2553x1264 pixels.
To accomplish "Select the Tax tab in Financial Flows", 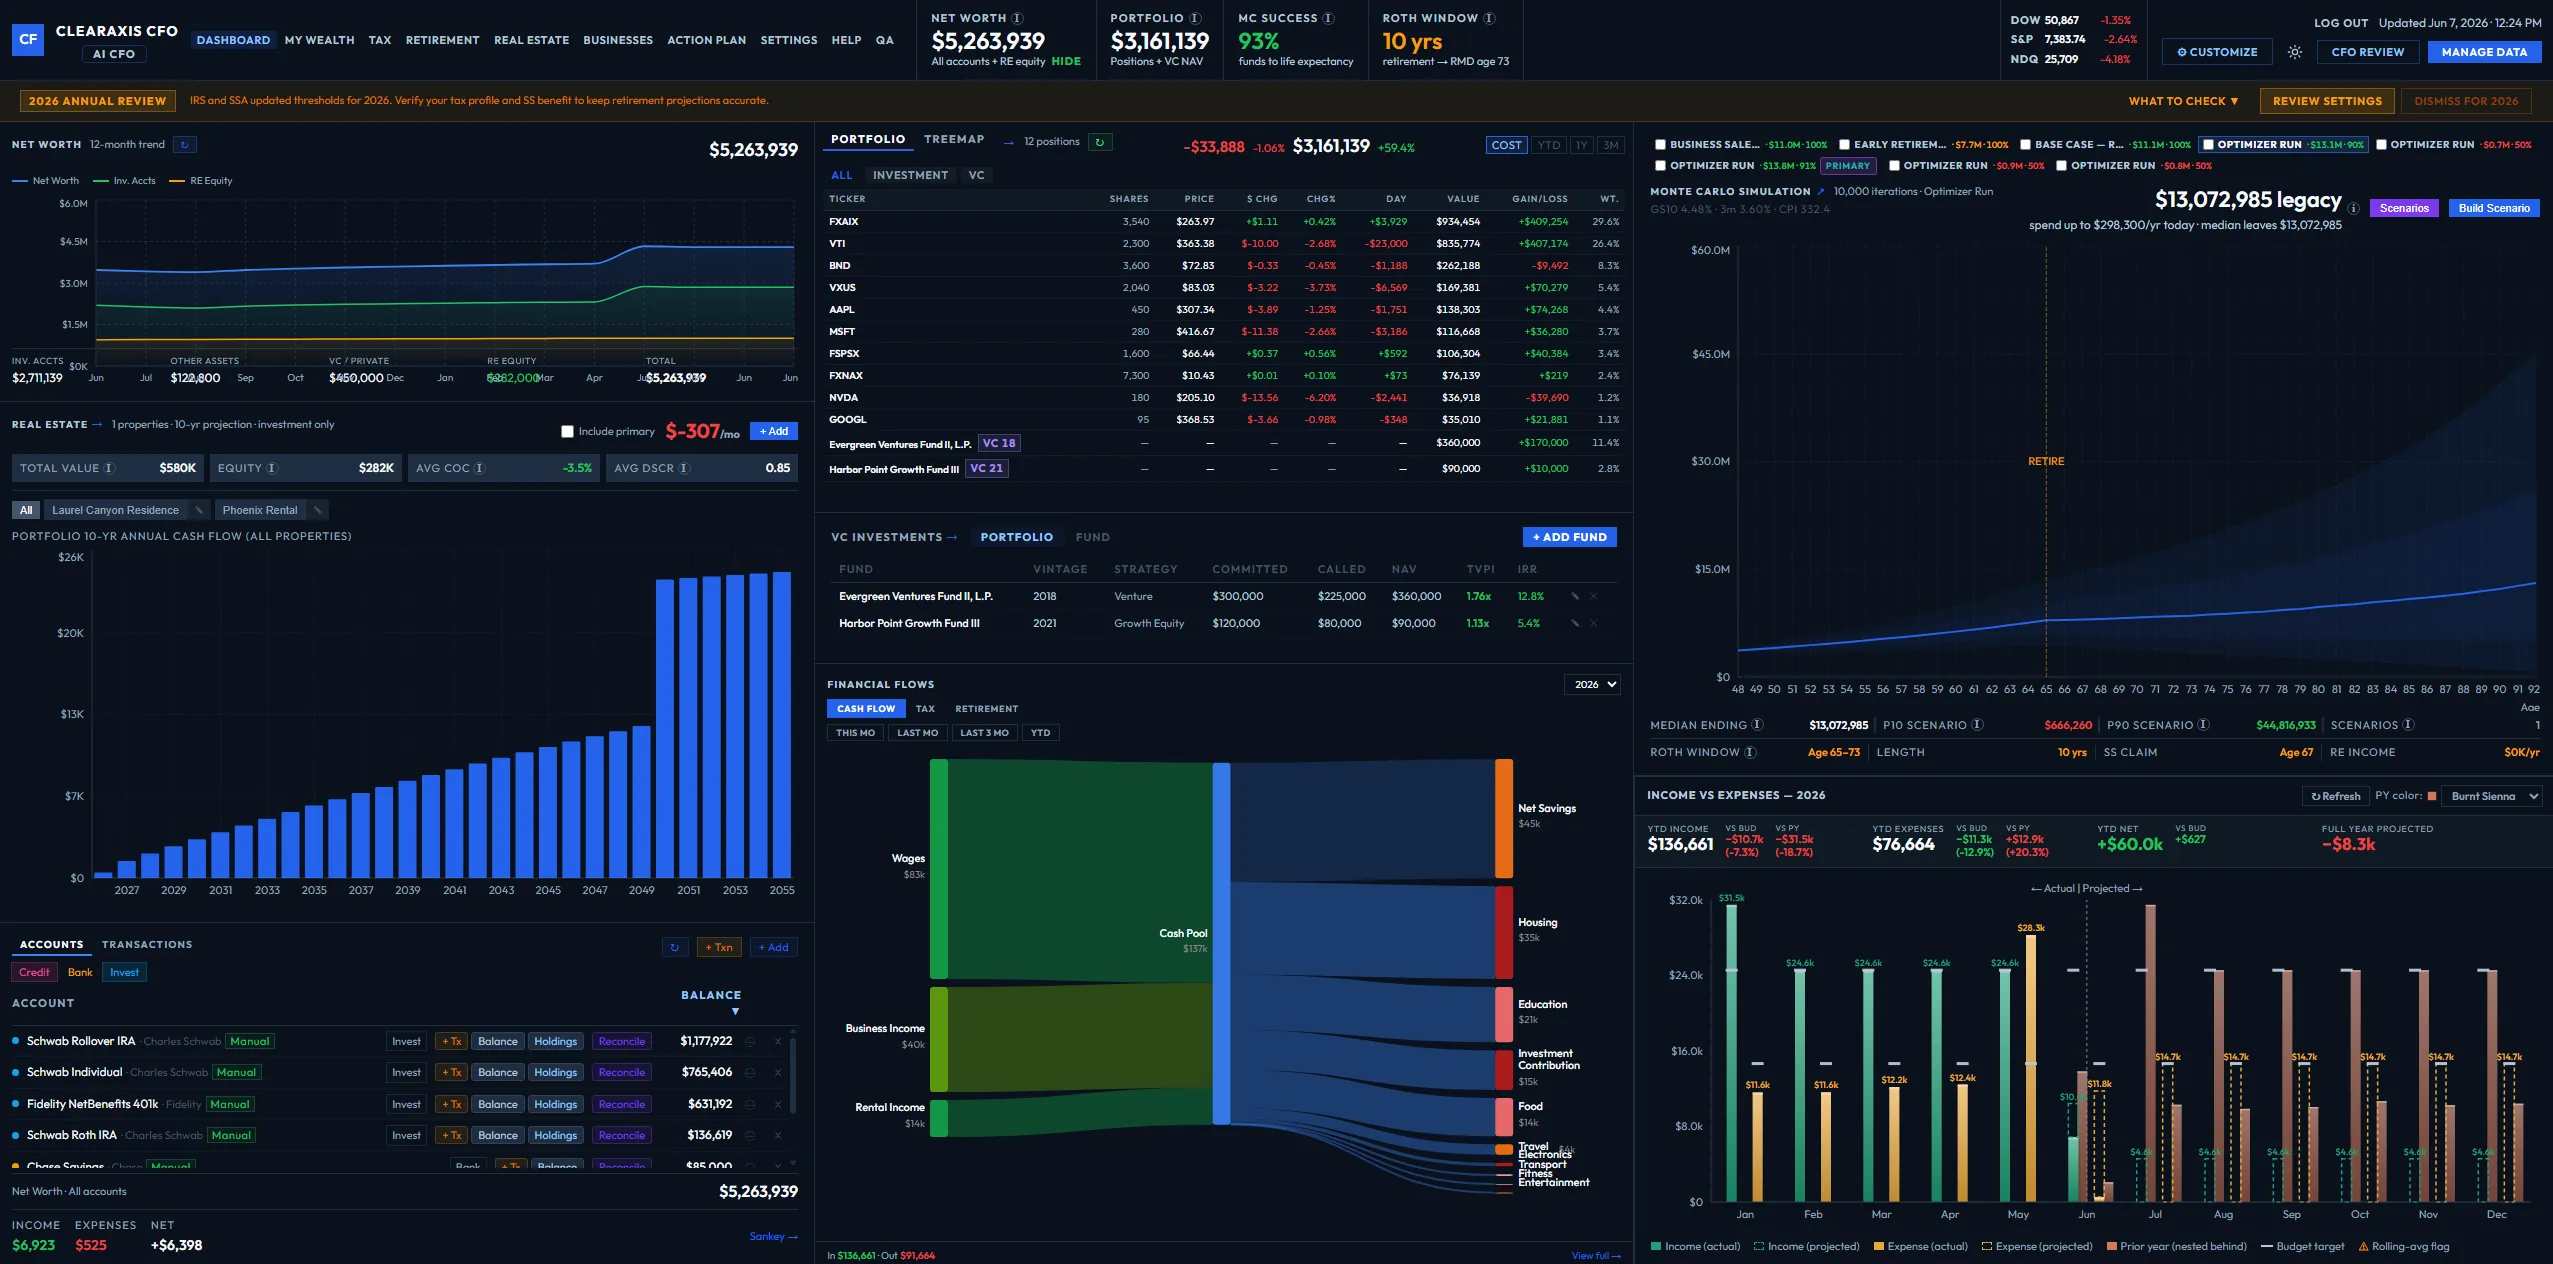I will tap(925, 709).
